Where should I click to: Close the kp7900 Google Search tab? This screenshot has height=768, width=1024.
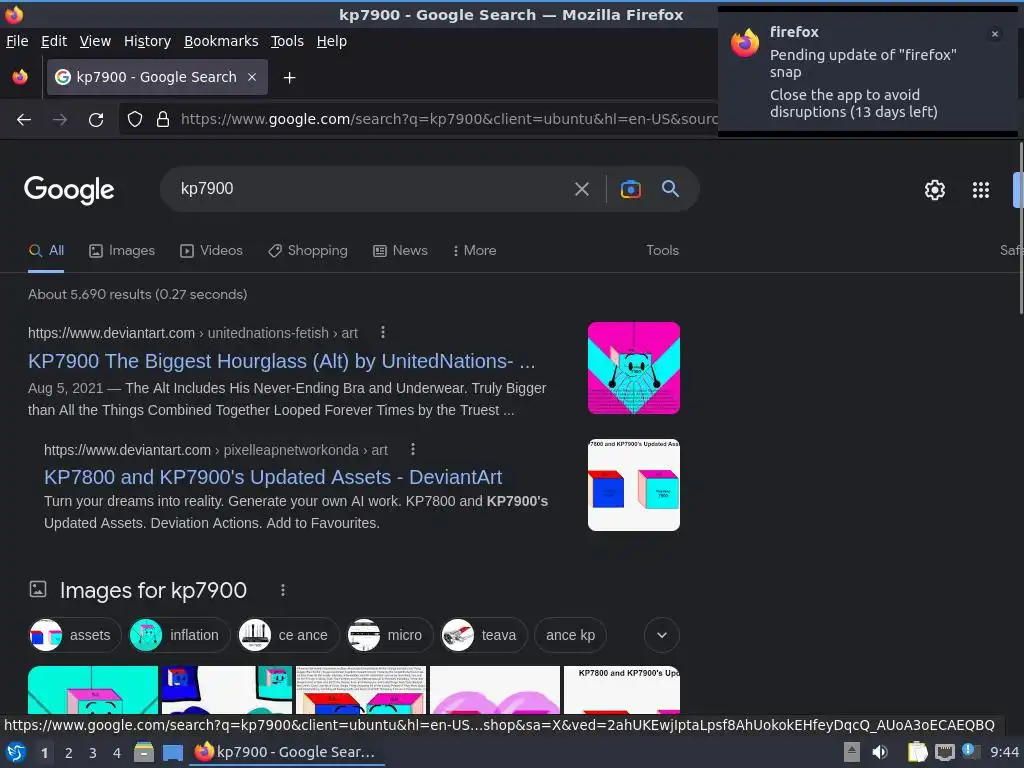coord(252,77)
